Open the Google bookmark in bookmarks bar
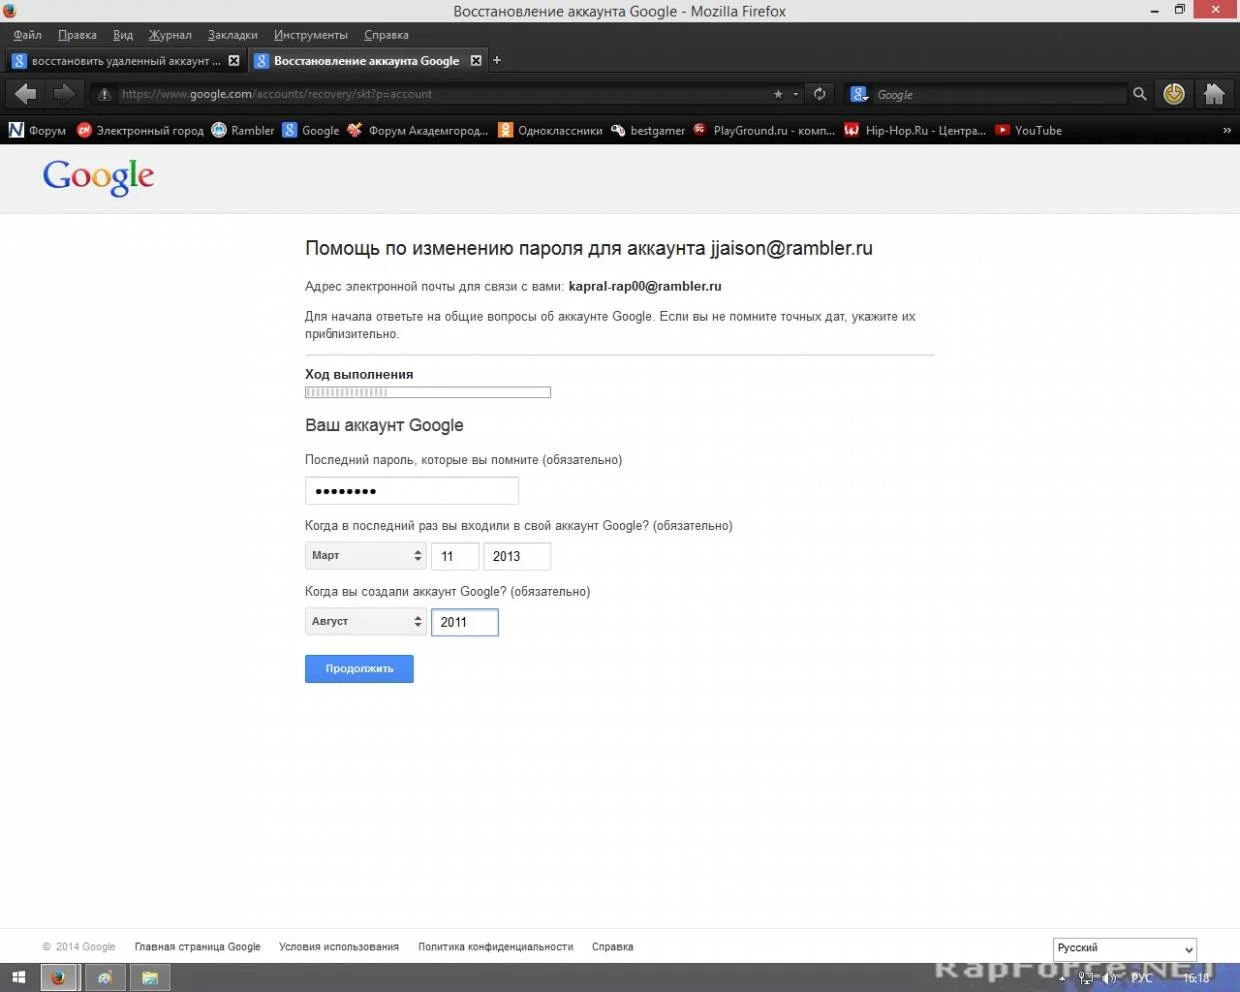 (311, 130)
